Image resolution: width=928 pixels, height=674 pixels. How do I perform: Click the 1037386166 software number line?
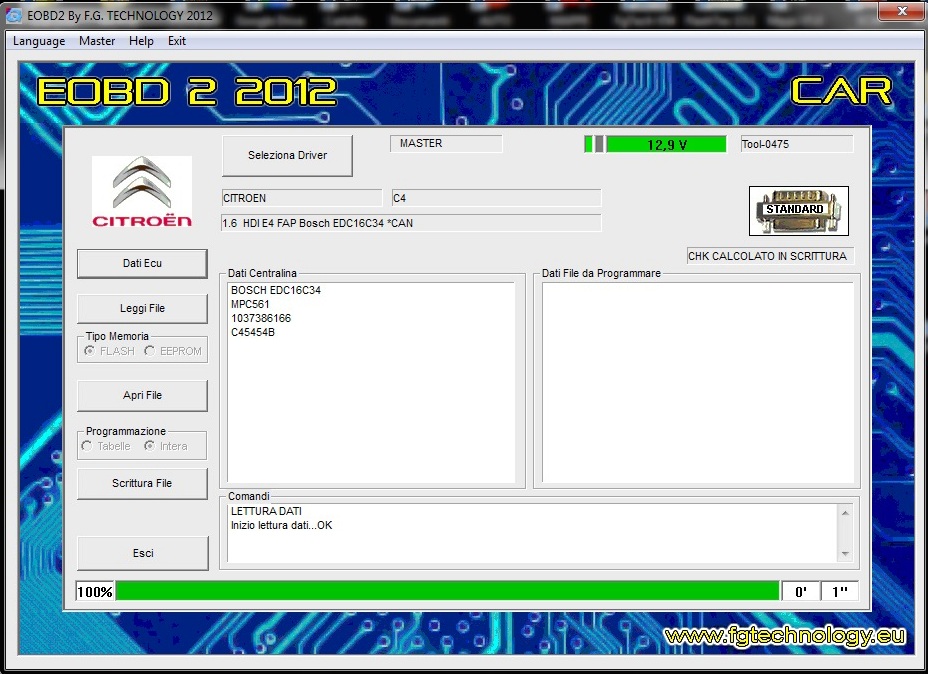click(261, 318)
